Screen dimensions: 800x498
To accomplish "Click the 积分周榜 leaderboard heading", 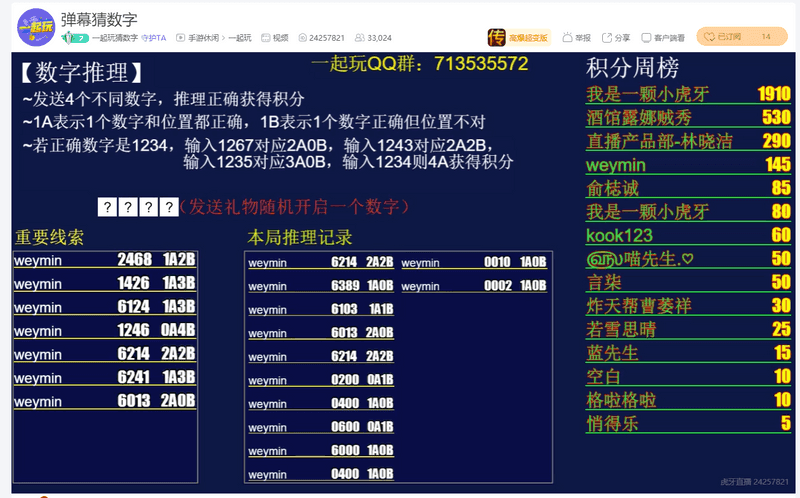I will click(631, 68).
